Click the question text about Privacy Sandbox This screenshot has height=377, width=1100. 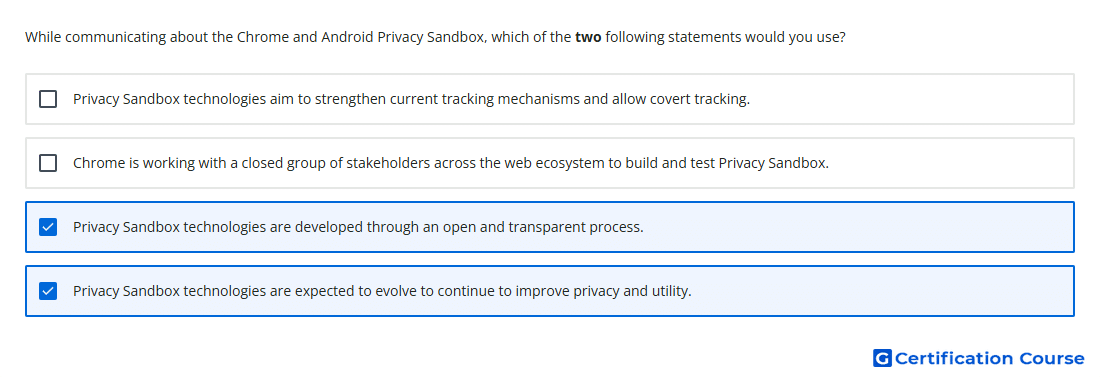pyautogui.click(x=435, y=37)
